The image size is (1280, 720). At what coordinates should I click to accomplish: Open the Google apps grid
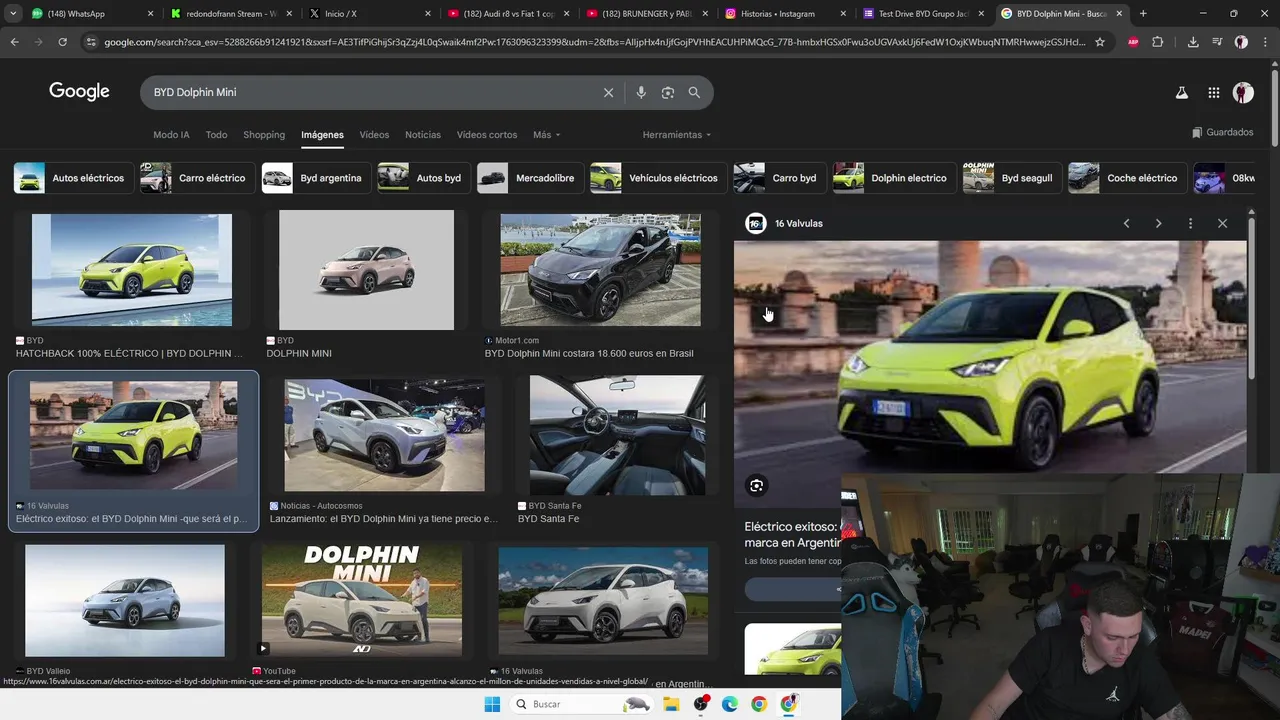[1213, 92]
